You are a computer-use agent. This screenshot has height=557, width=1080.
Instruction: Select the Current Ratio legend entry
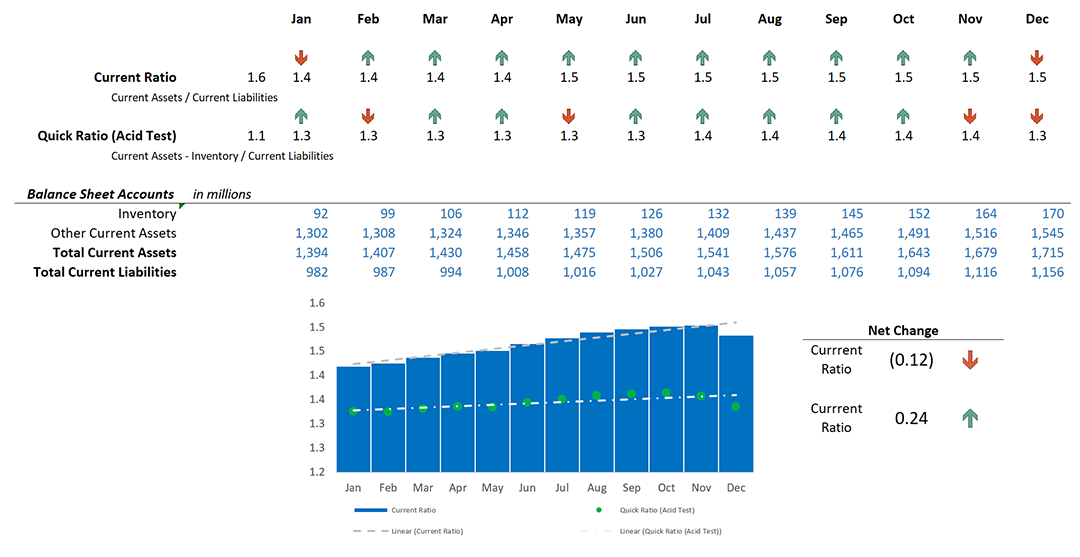395,510
